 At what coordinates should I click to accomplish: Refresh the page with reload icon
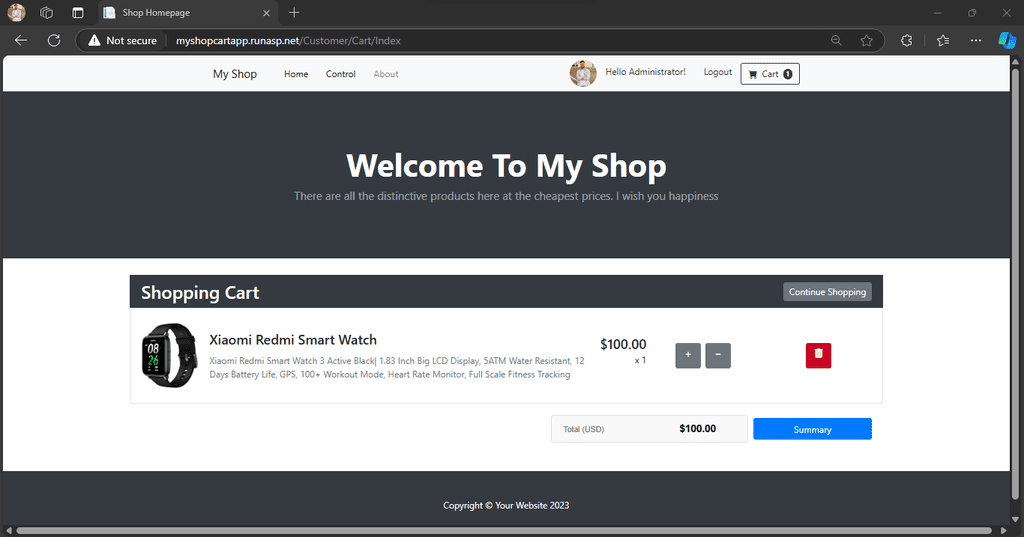point(54,41)
